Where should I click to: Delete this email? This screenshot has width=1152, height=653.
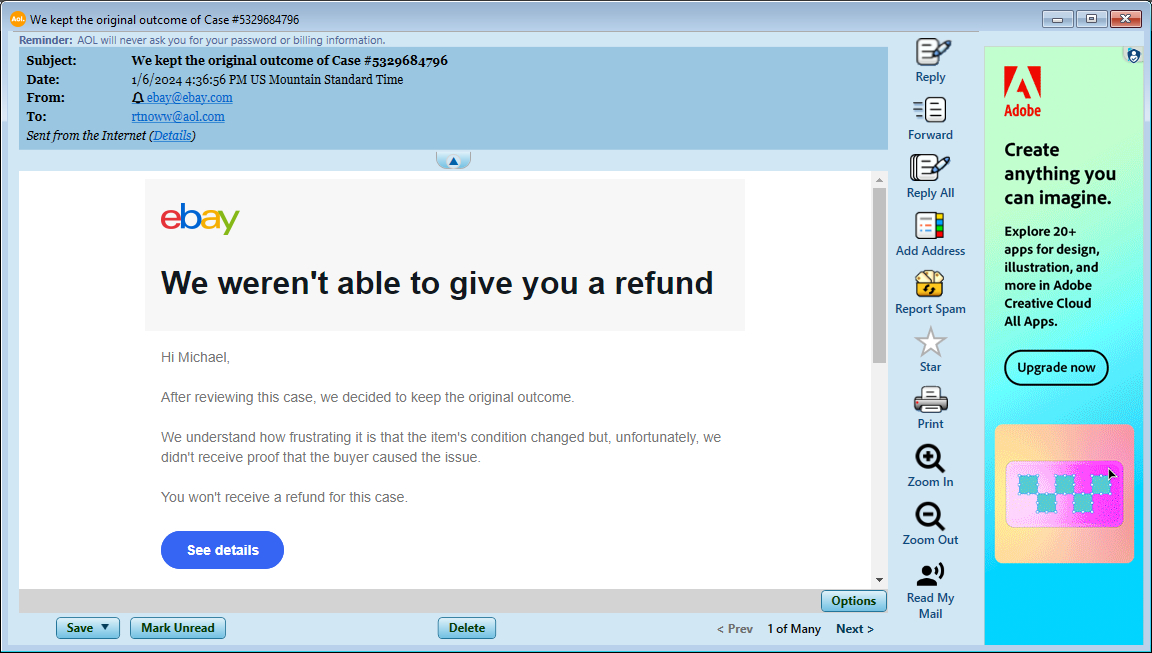click(x=467, y=628)
